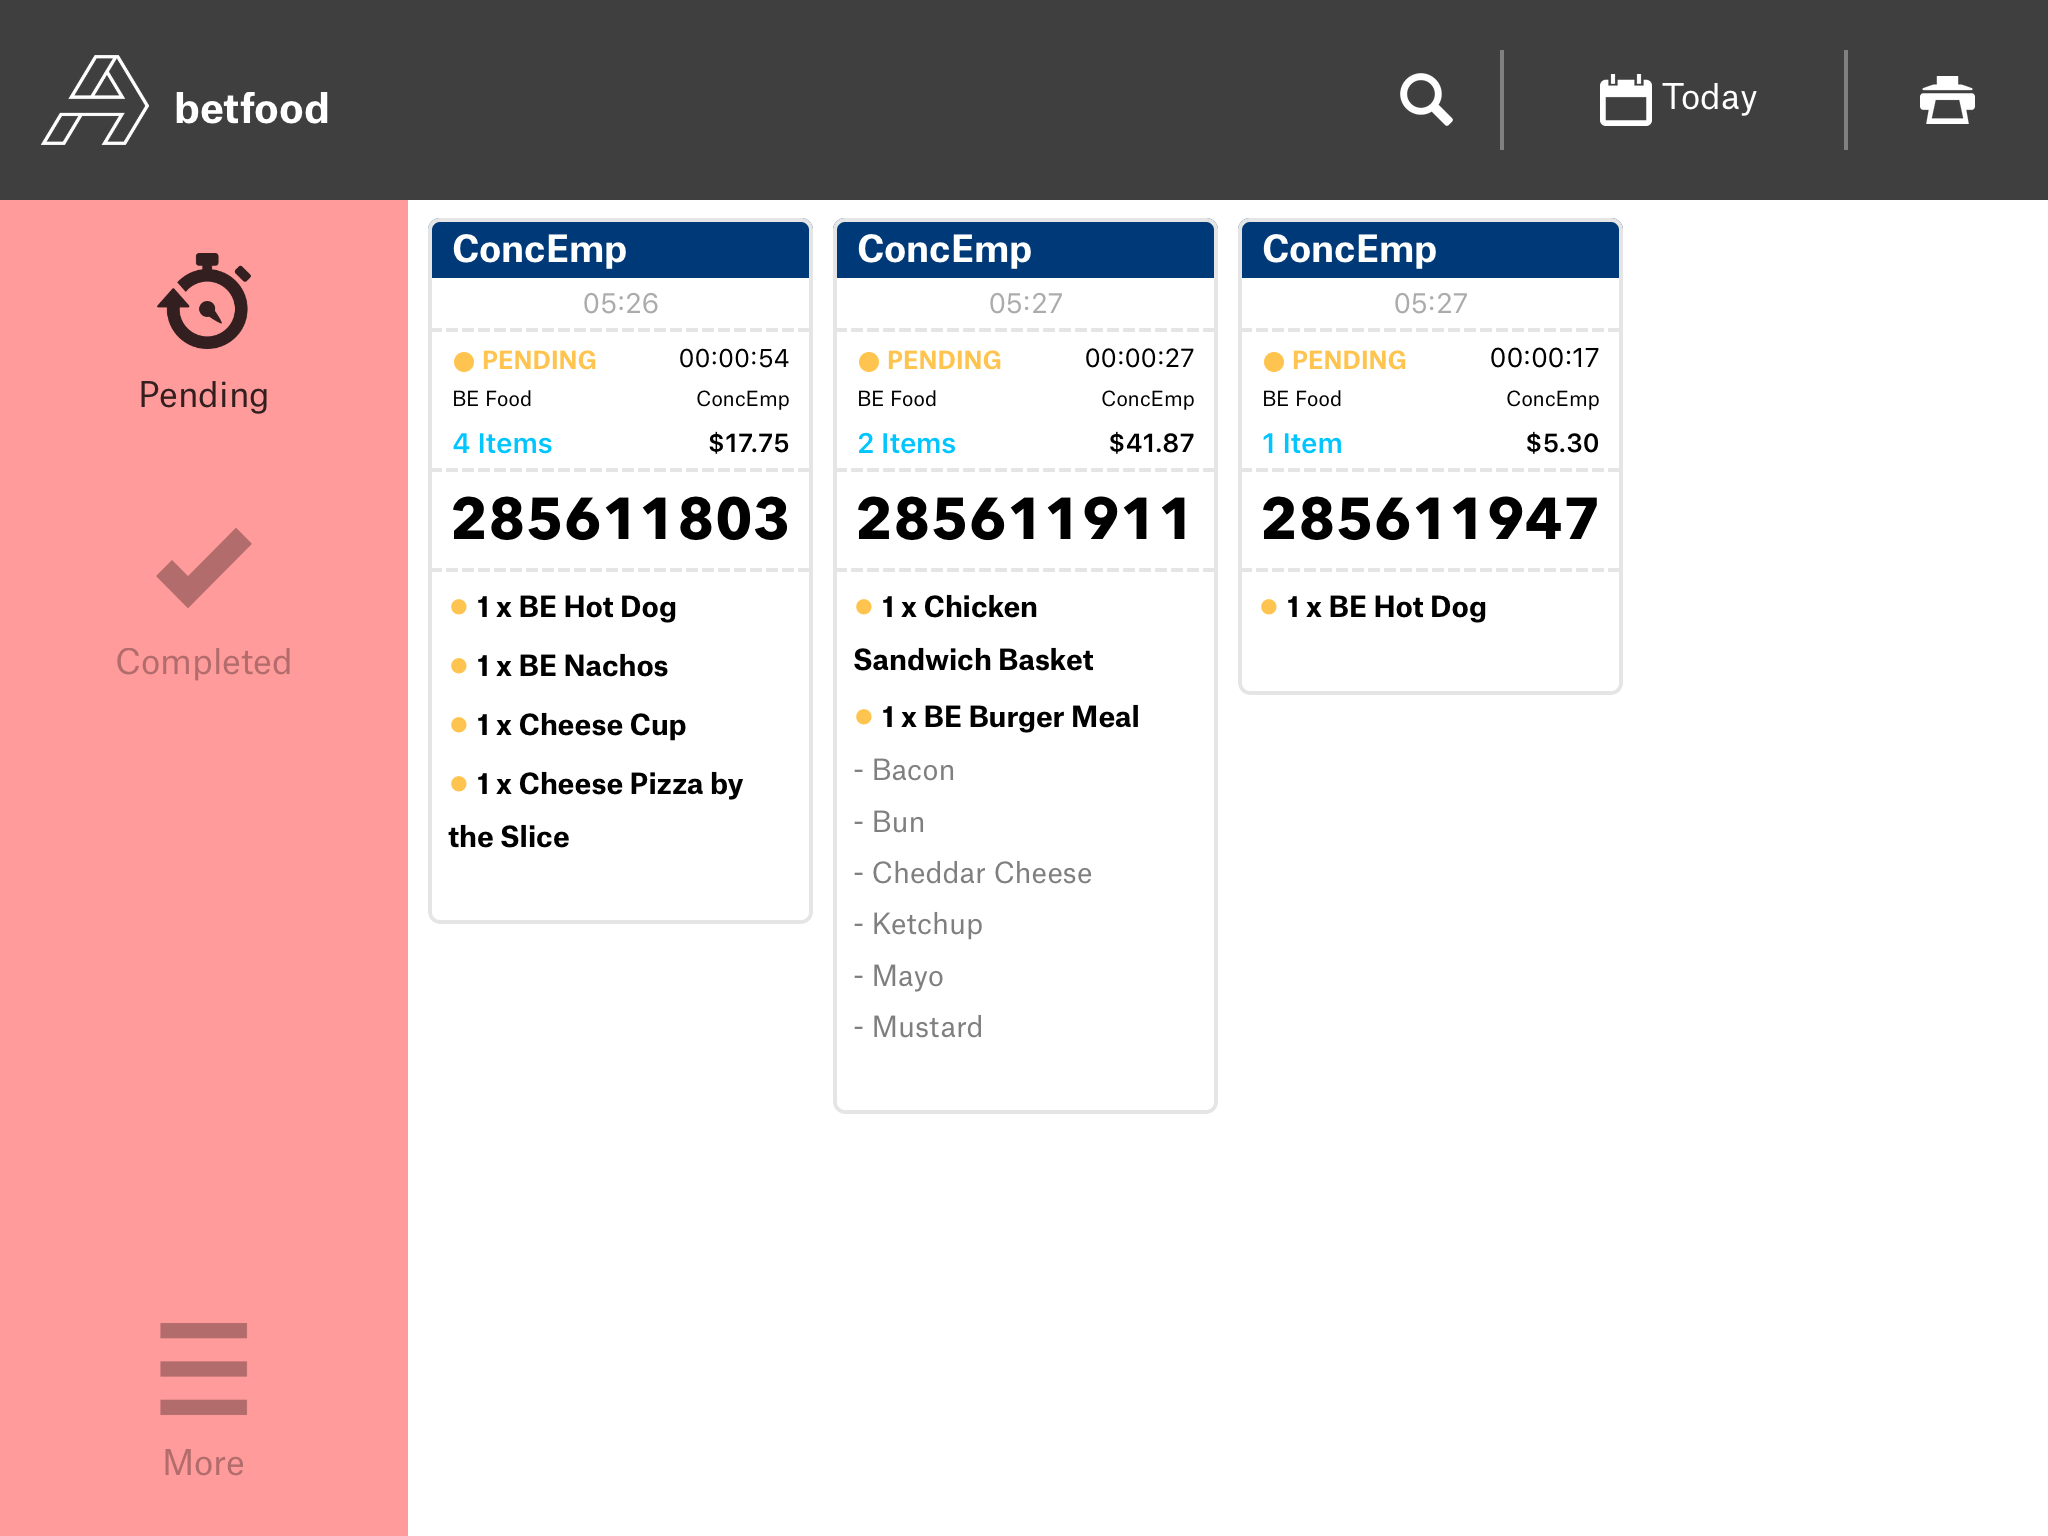
Task: Click Chicken Sandwich Basket item
Action: (x=973, y=633)
